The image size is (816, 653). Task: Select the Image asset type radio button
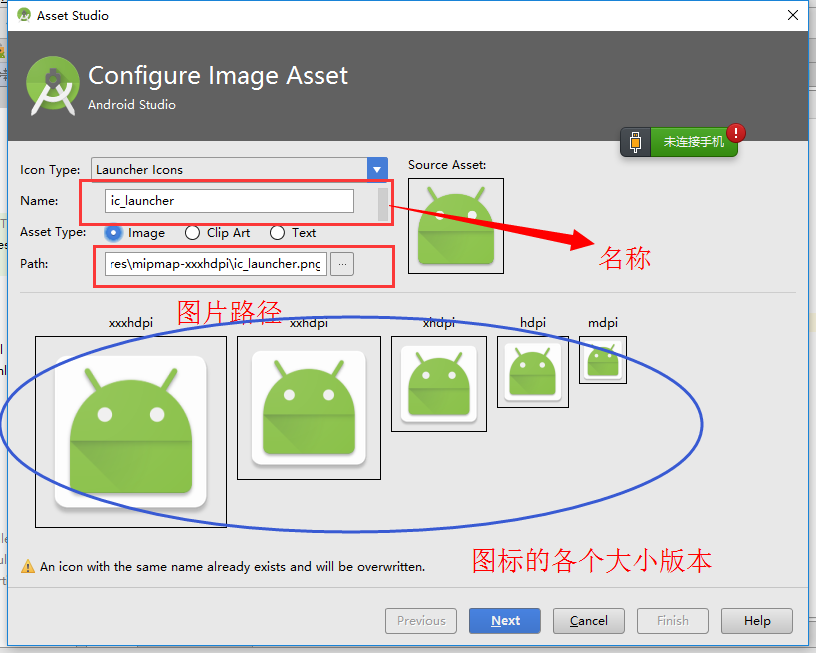point(110,233)
